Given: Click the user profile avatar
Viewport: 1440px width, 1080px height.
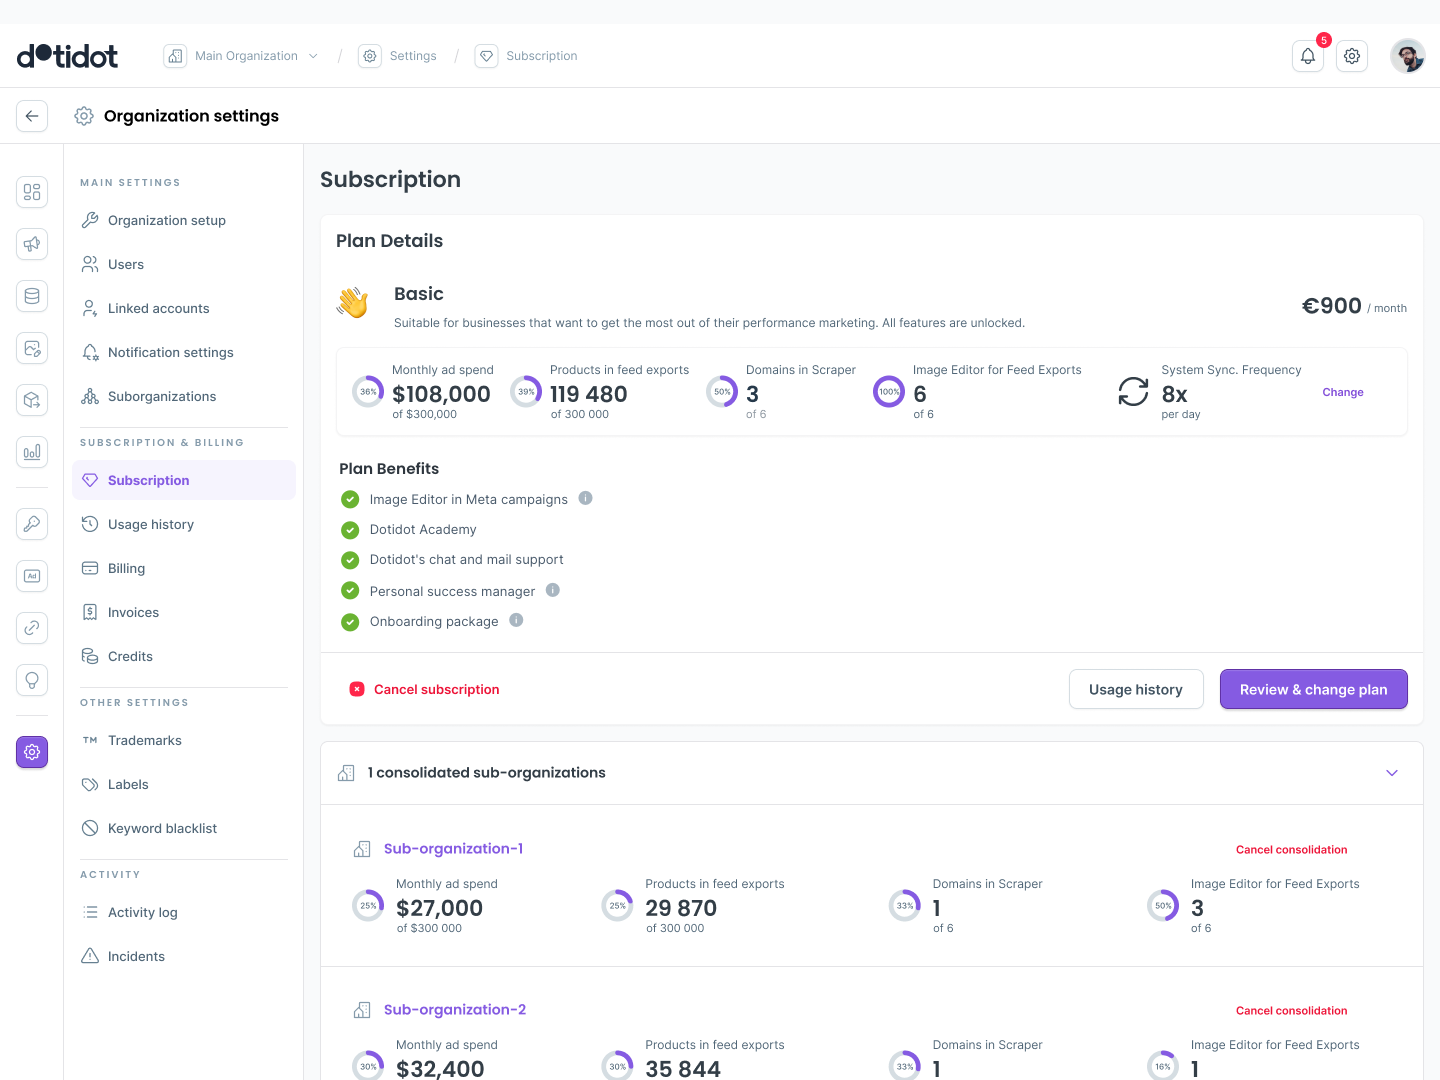Looking at the screenshot, I should click(1407, 56).
